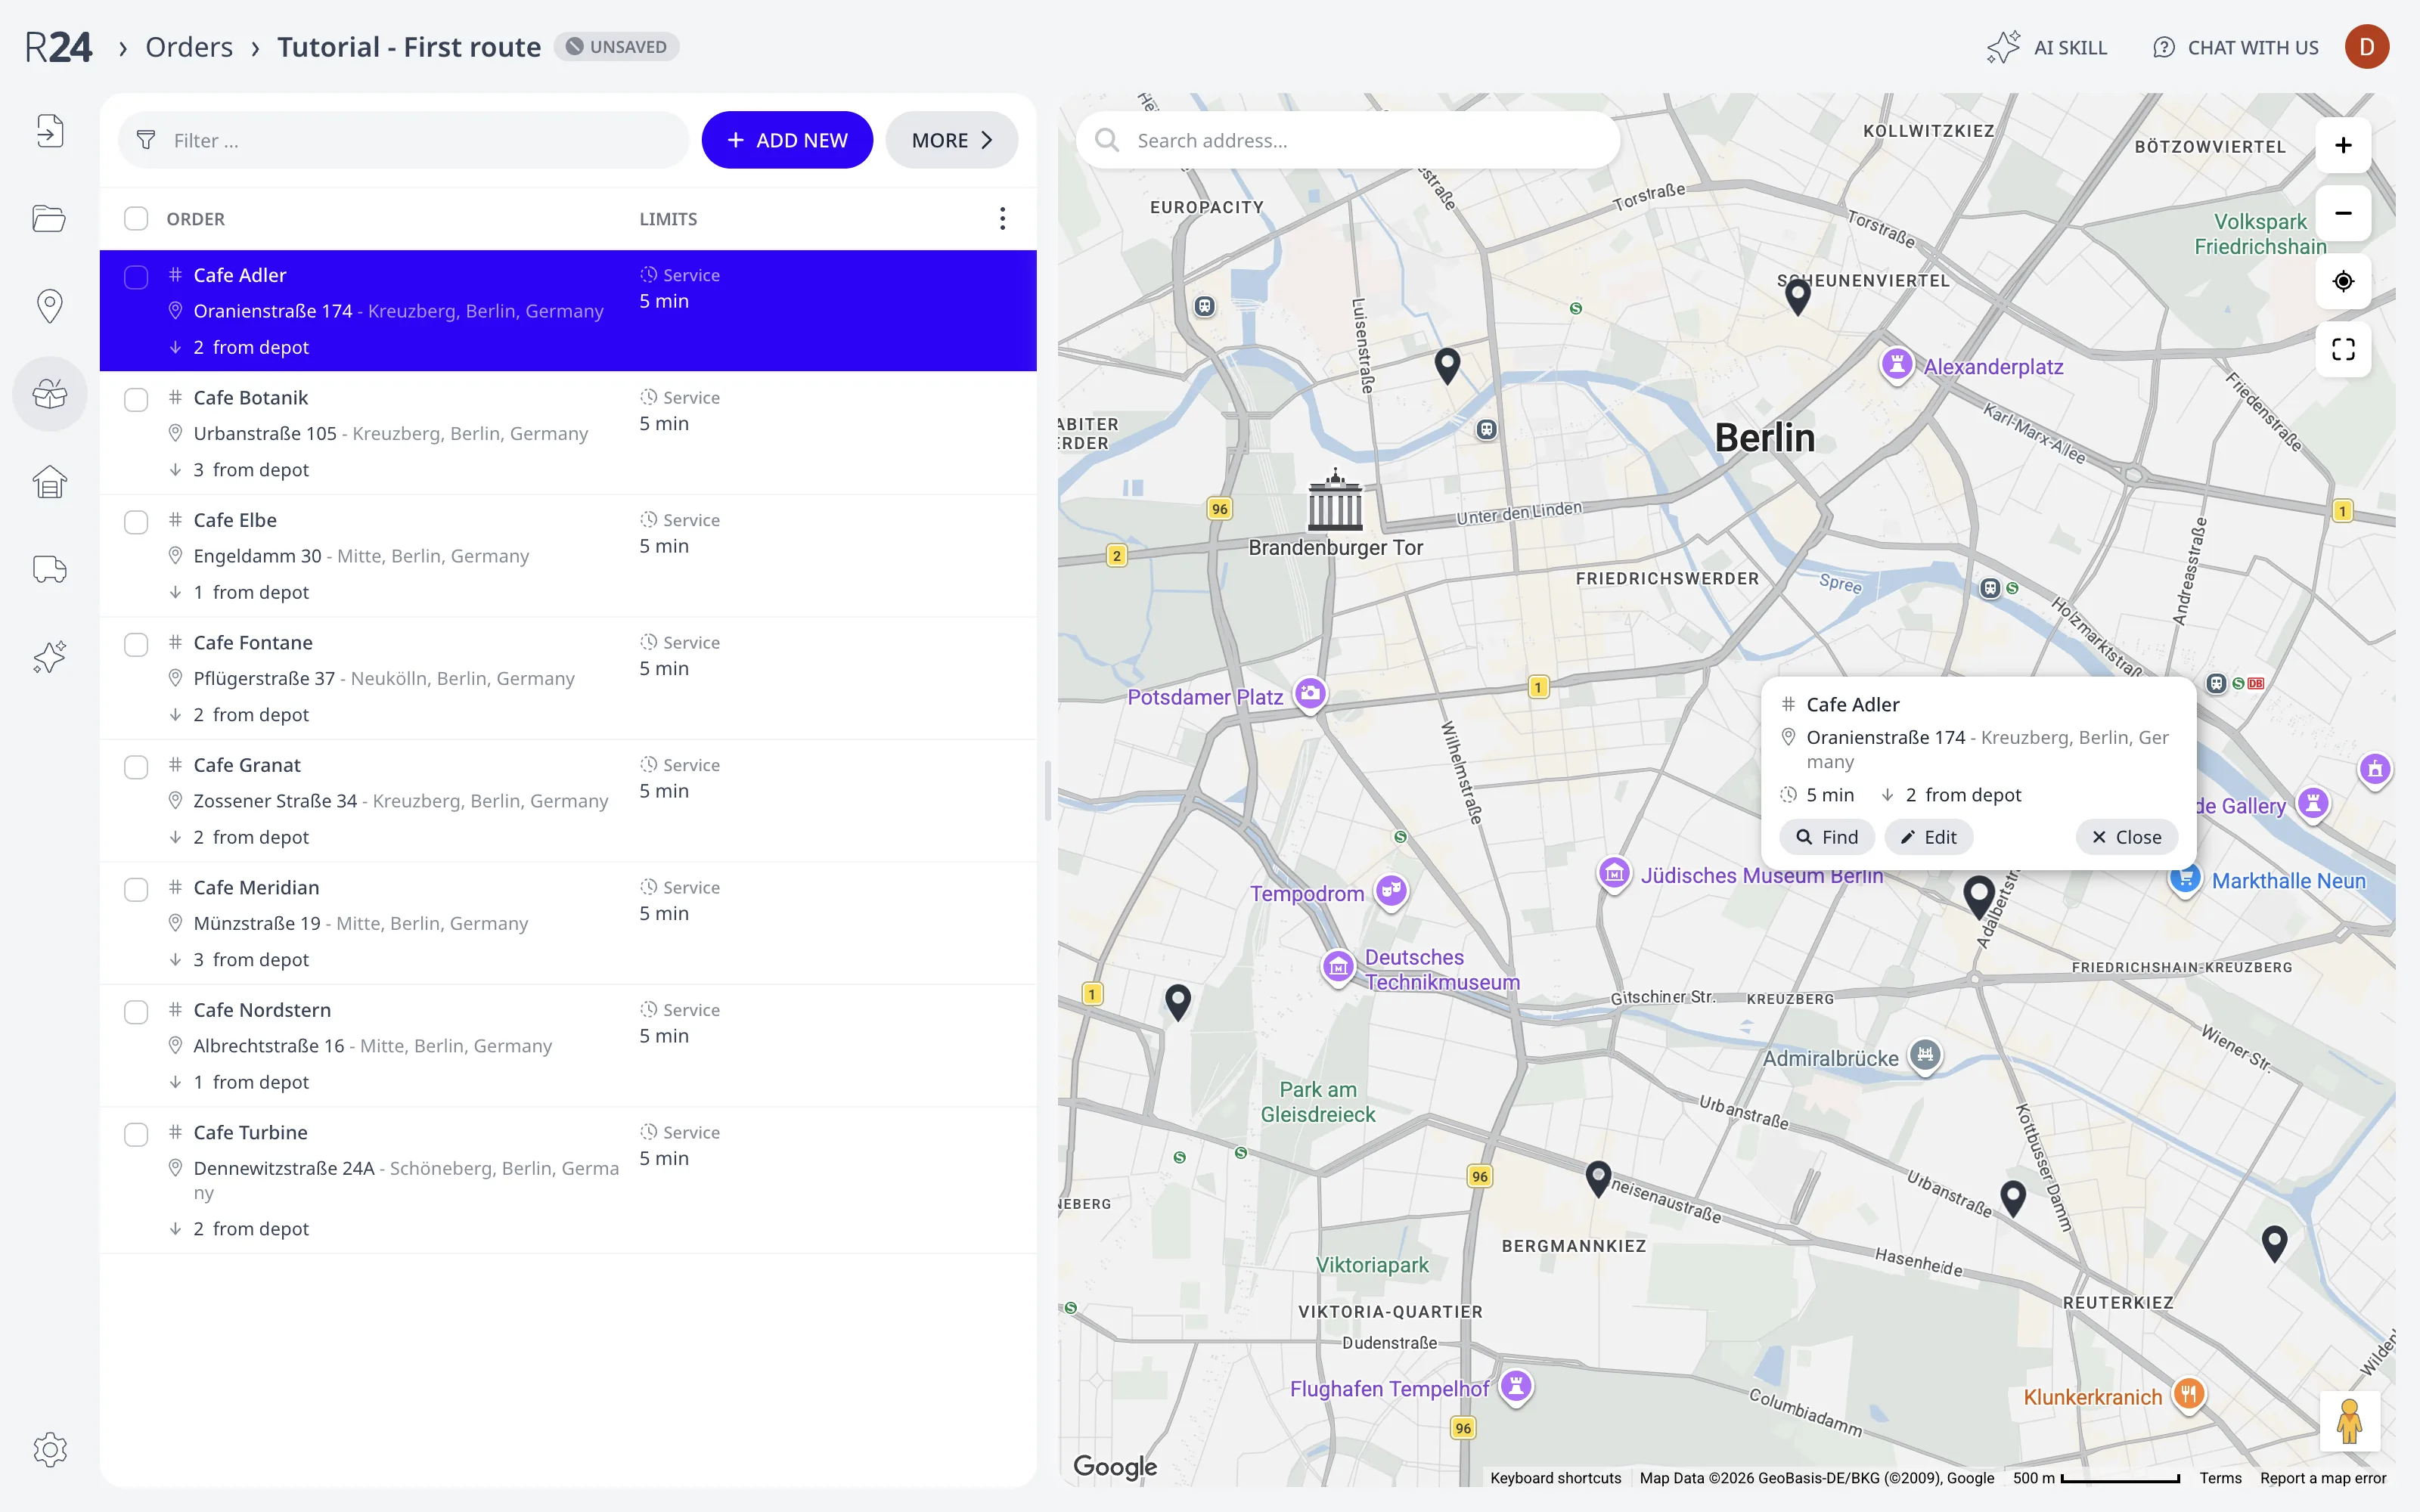
Task: Select Dennewitzstraße 24A address text
Action: coord(284,1168)
